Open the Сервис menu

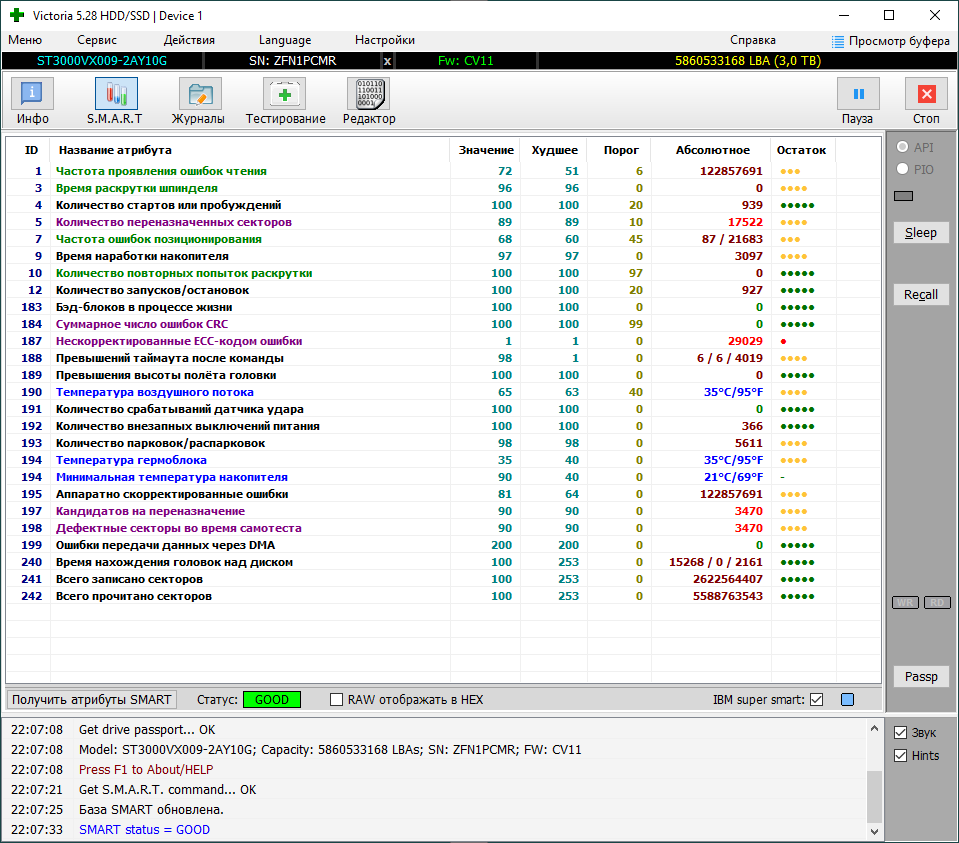(97, 40)
